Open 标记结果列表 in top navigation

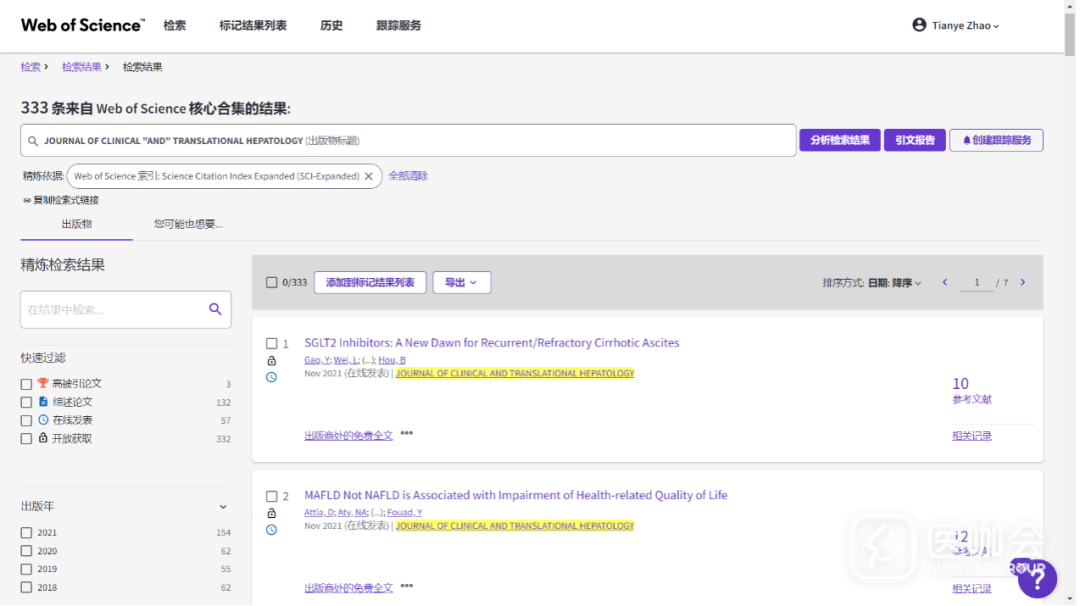[253, 25]
